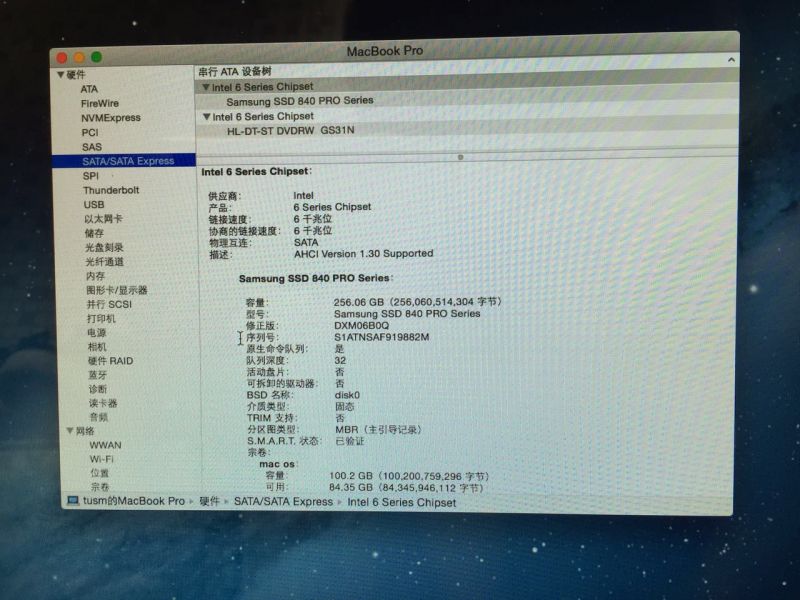800x600 pixels.
Task: Select HL-DT-ST DVDRW GS31N device row
Action: (x=466, y=131)
